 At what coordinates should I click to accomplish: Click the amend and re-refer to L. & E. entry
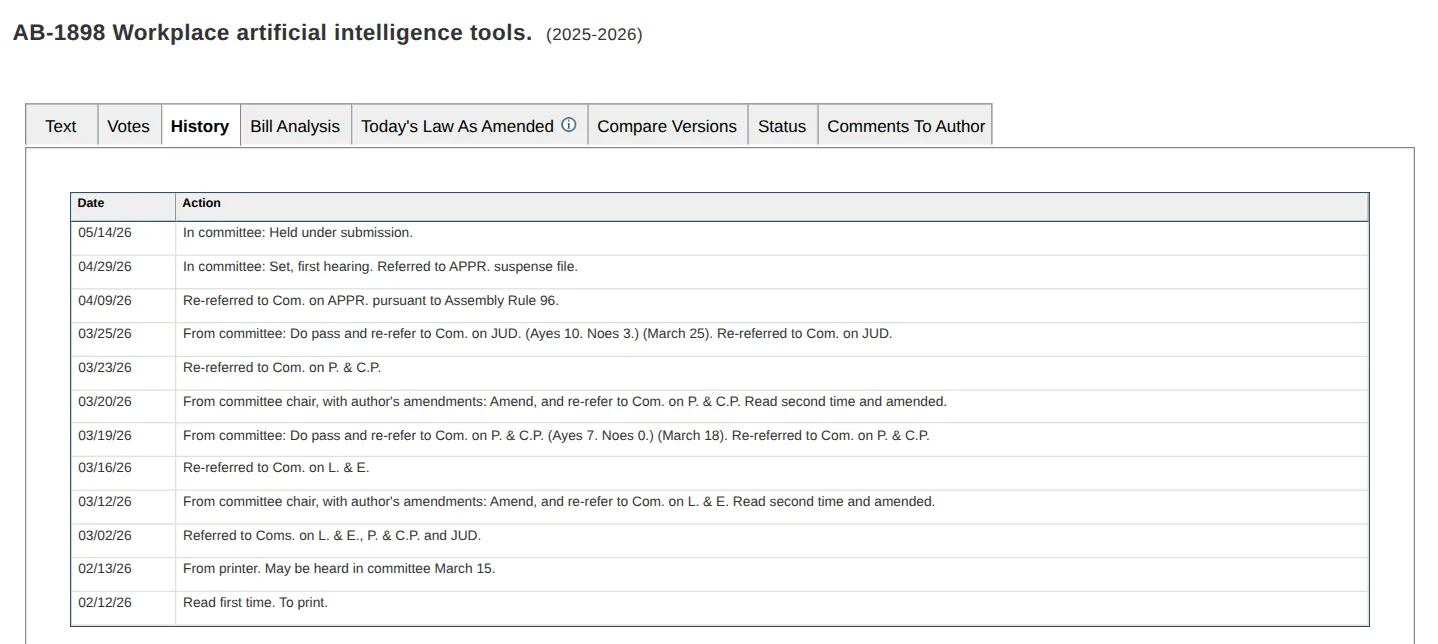point(559,501)
